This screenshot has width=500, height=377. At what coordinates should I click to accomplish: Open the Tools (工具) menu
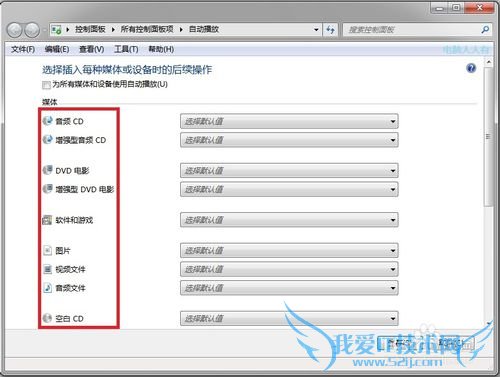click(x=126, y=49)
